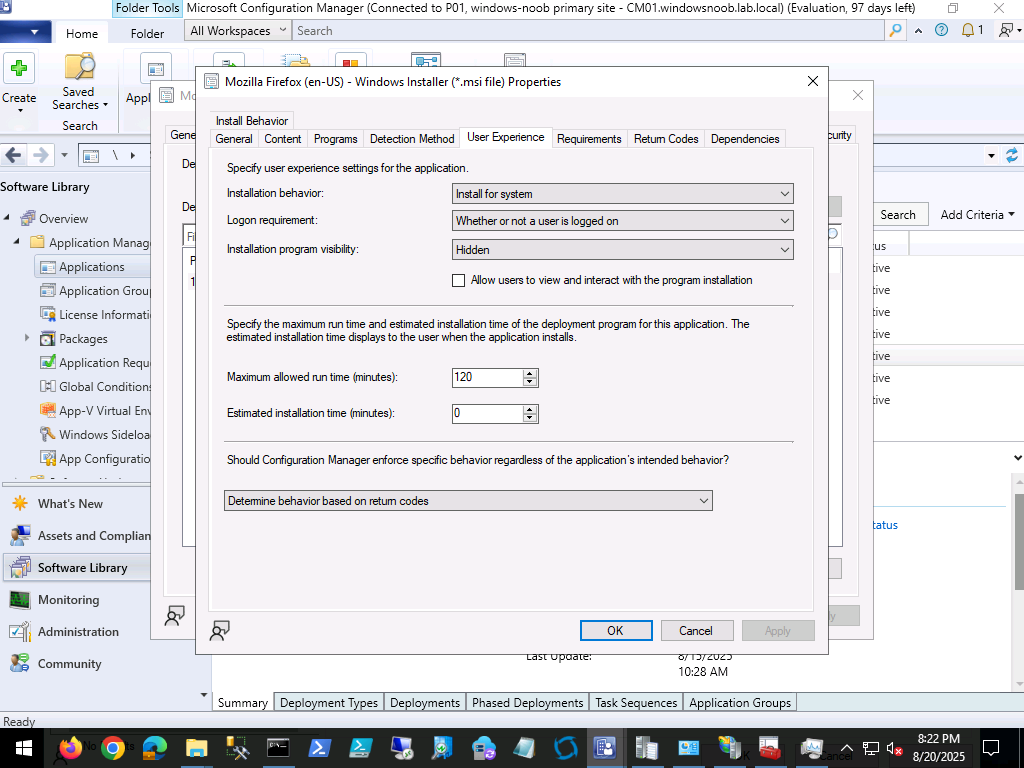Open the Task Sequences bottom tab
The image size is (1024, 768).
636,703
